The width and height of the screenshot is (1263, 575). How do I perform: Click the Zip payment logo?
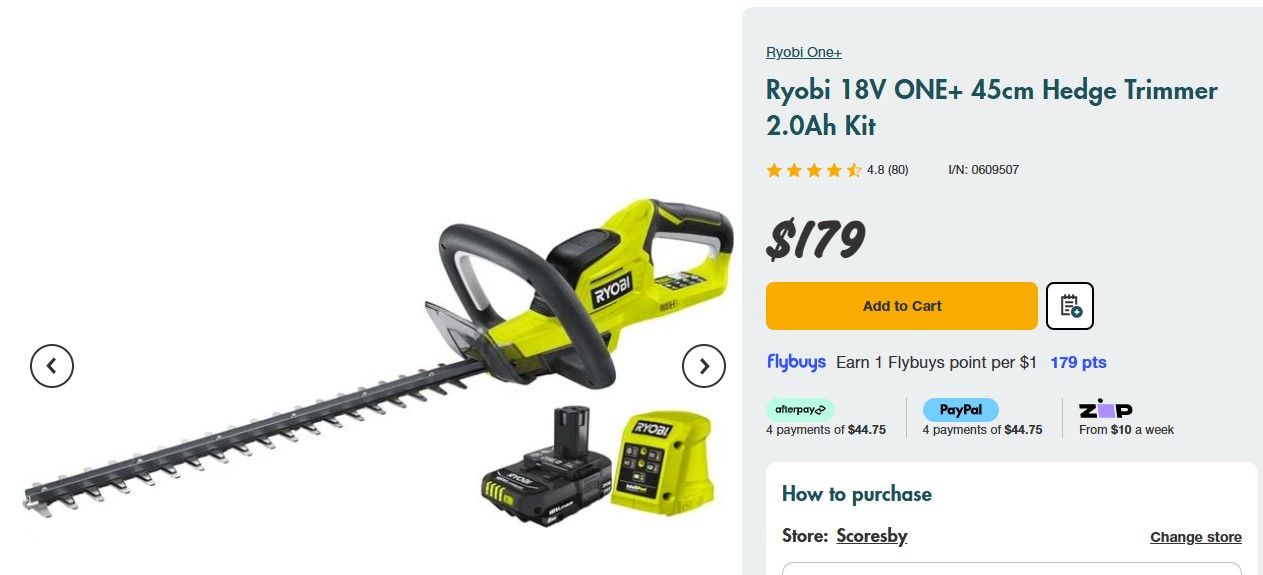1106,409
